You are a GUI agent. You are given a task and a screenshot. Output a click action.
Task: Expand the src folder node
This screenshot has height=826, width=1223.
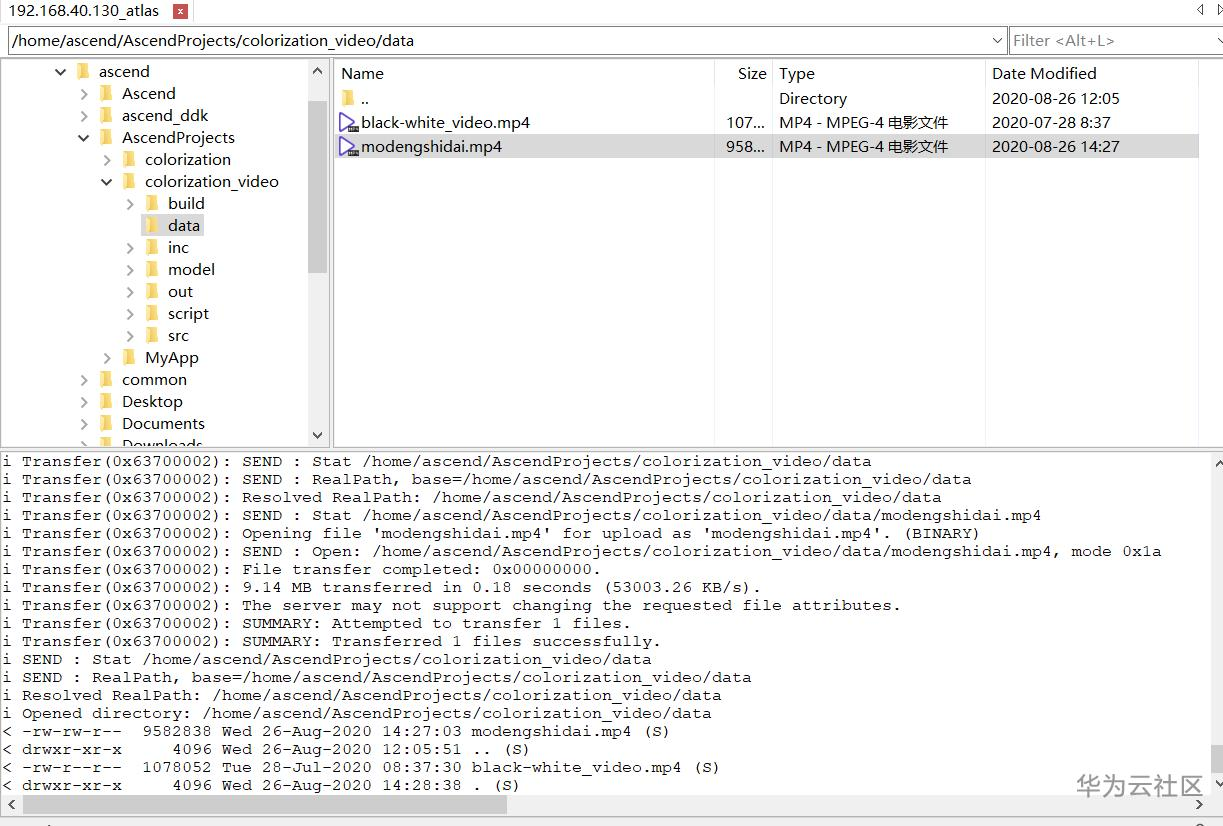[130, 336]
